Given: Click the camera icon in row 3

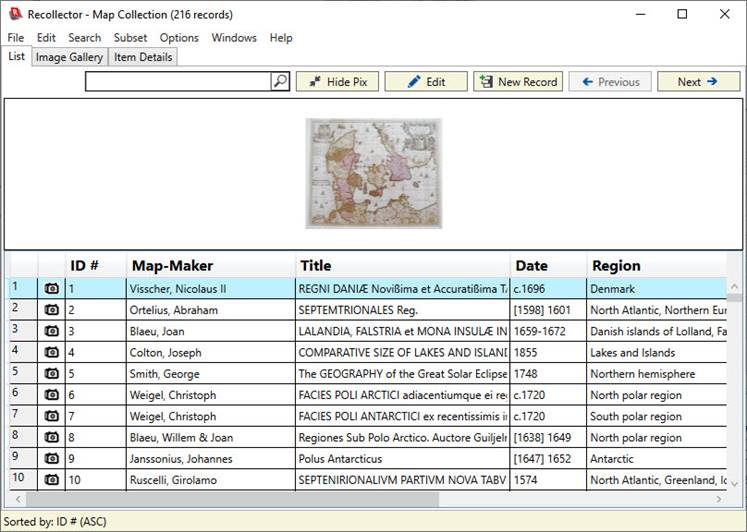Looking at the screenshot, I should (51, 331).
